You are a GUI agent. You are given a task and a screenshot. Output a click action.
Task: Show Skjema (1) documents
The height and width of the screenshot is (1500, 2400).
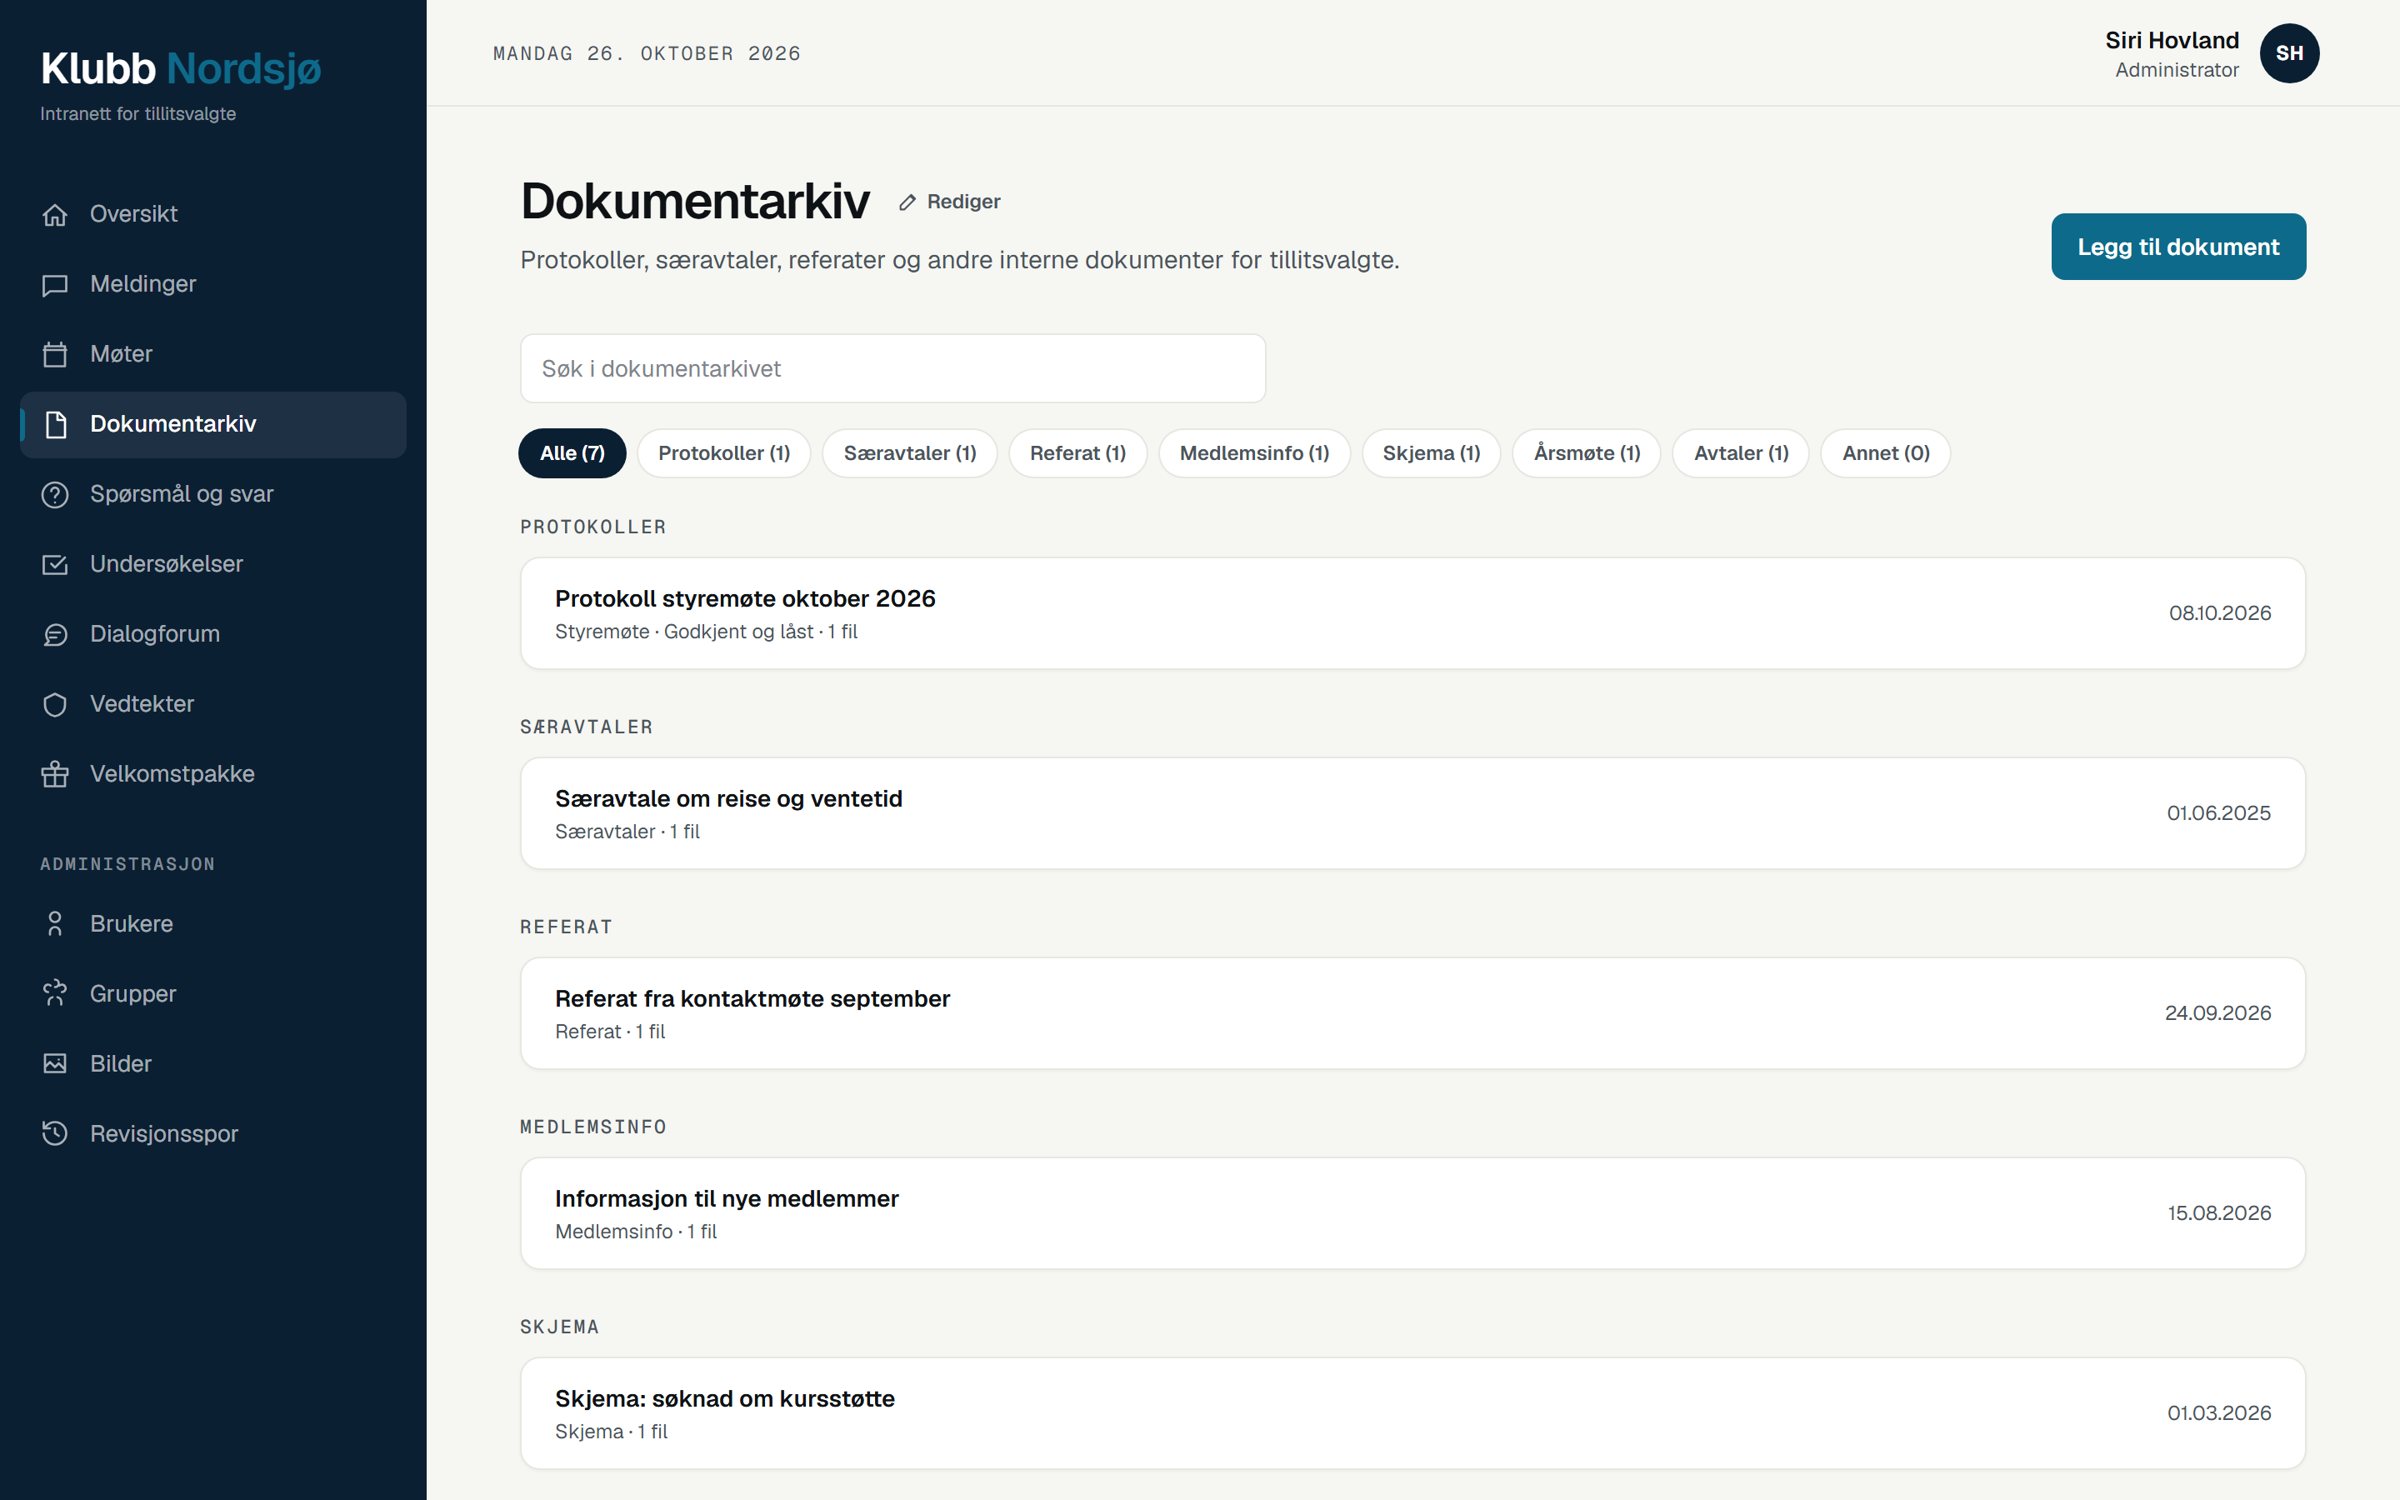coord(1431,453)
